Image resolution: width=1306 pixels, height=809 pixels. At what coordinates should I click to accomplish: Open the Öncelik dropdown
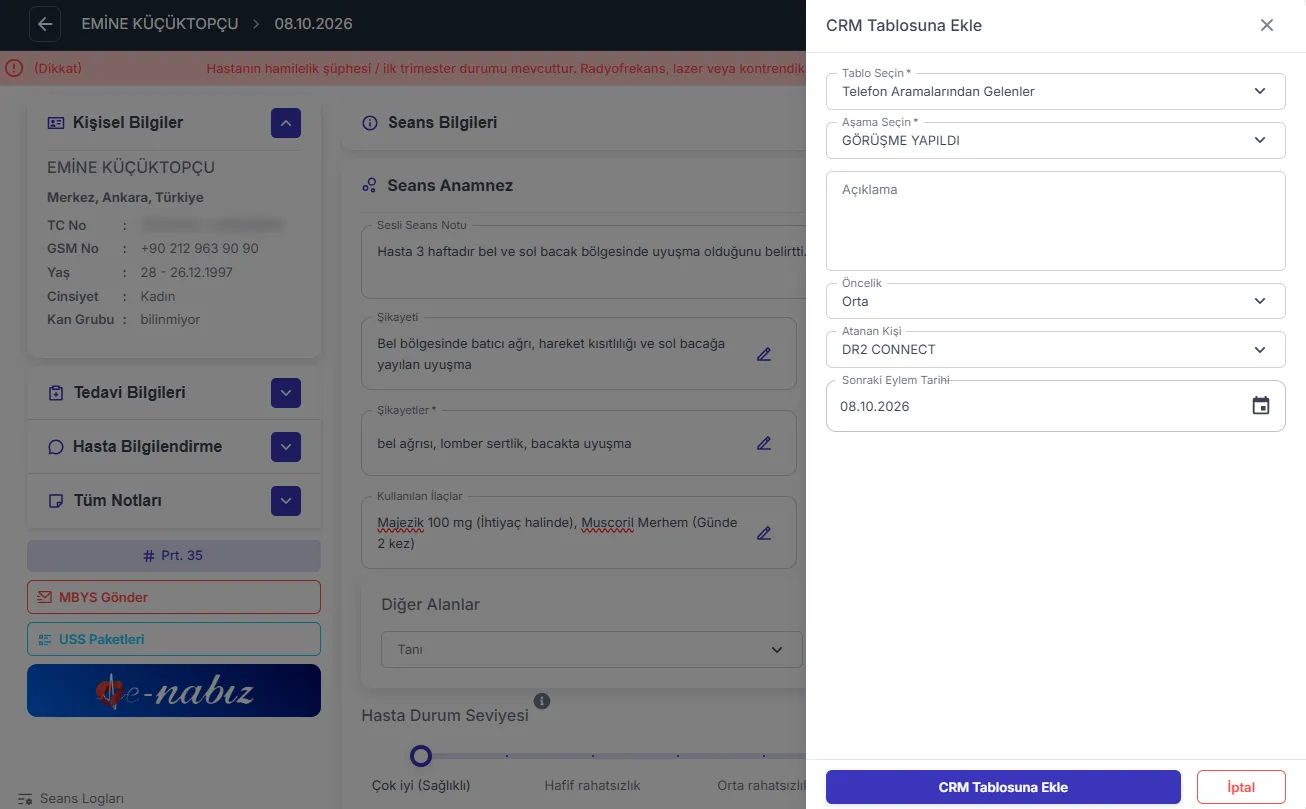[1055, 301]
